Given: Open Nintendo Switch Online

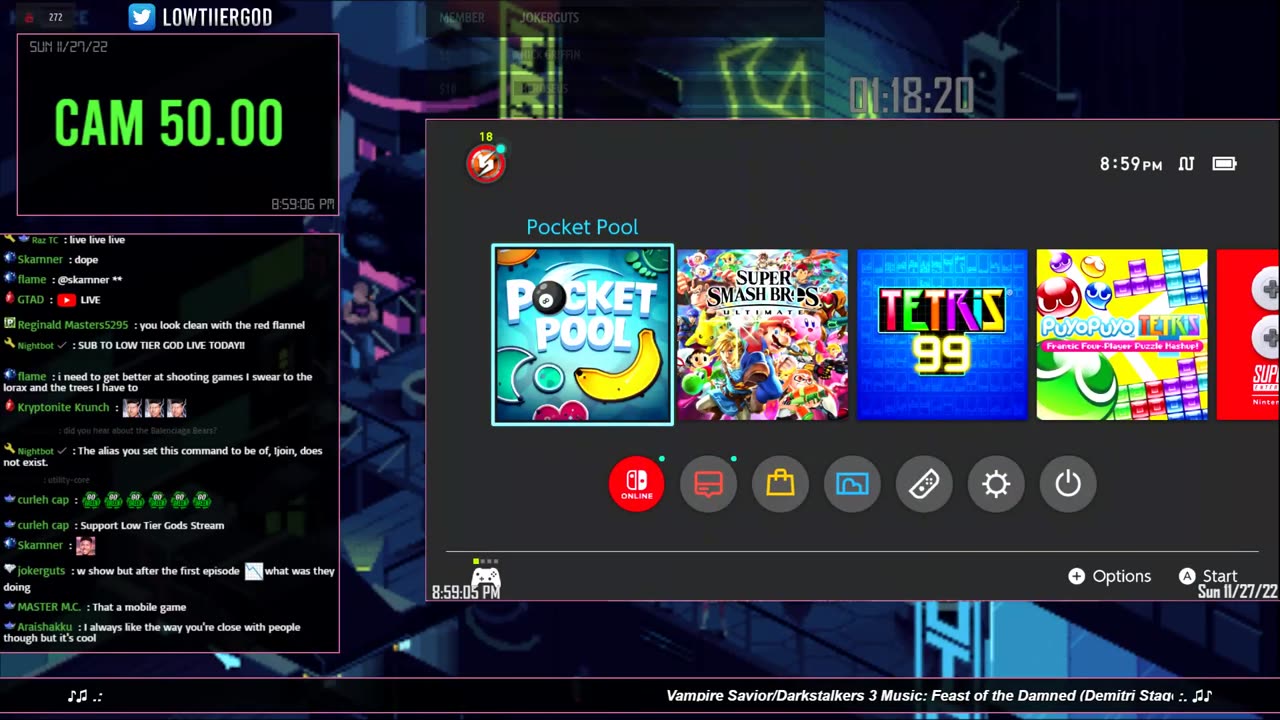Looking at the screenshot, I should pyautogui.click(x=636, y=484).
